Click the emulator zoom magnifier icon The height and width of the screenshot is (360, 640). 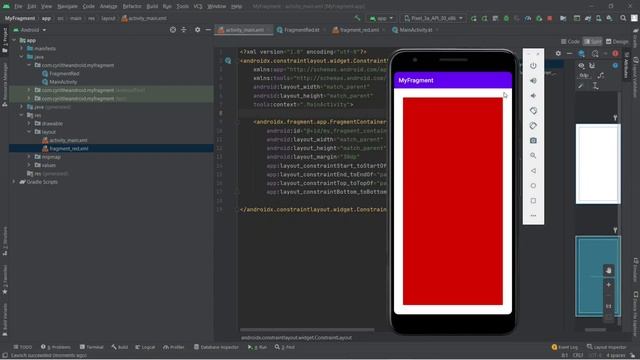533,156
